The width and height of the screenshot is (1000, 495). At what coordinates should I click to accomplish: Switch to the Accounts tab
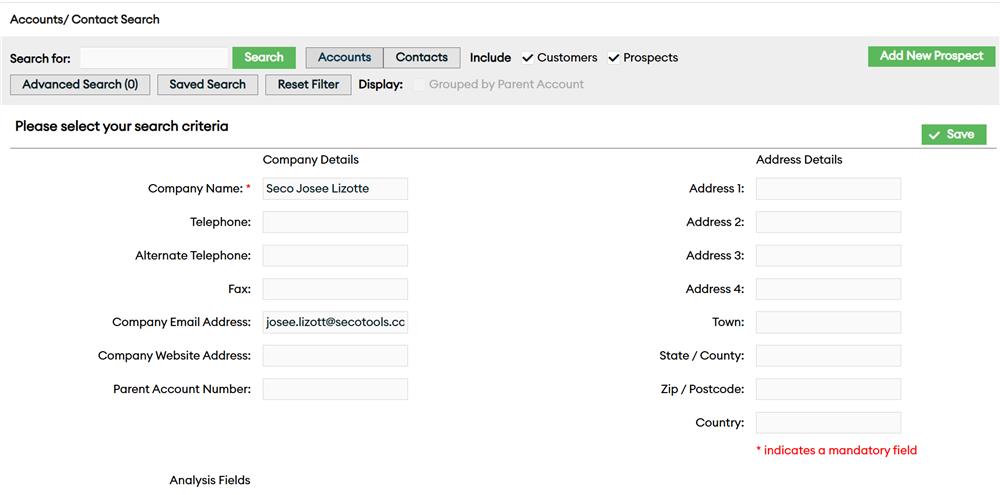[x=344, y=58]
